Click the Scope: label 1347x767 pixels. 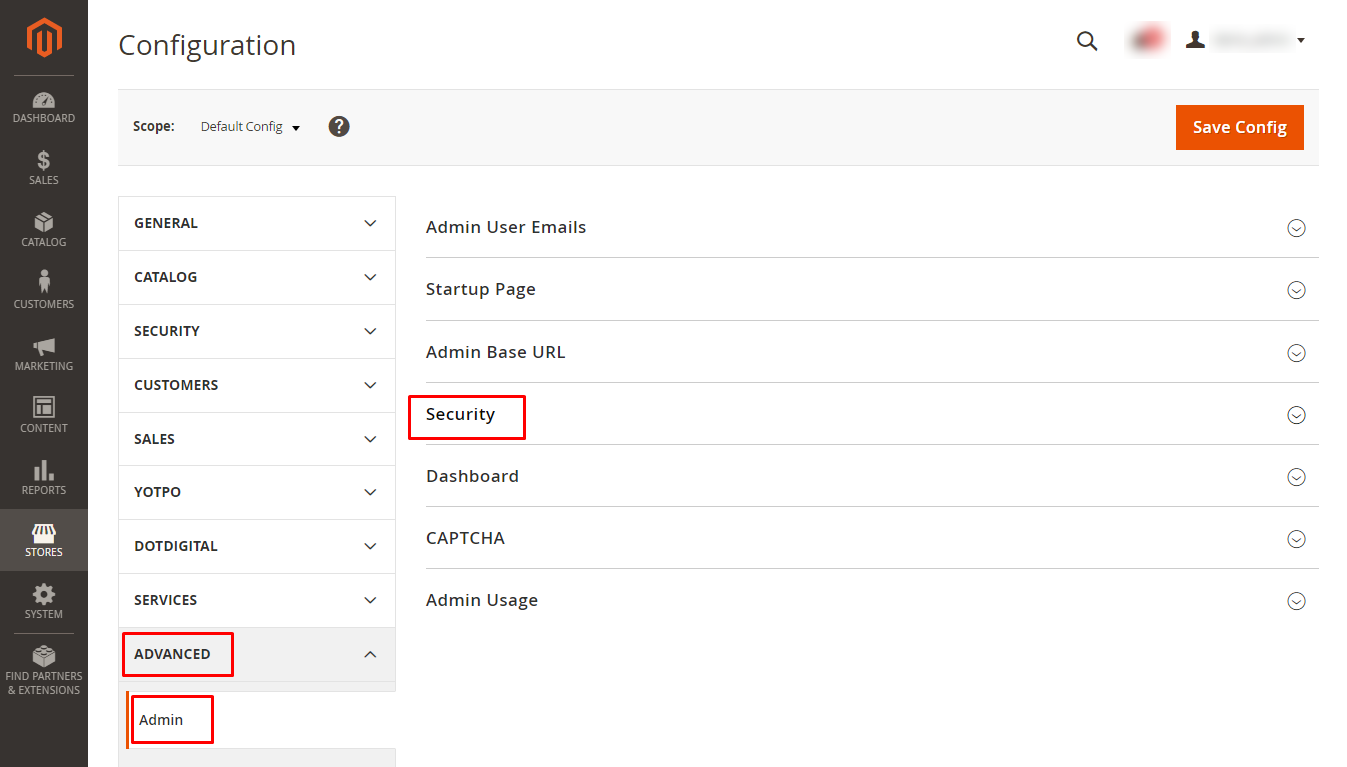154,127
